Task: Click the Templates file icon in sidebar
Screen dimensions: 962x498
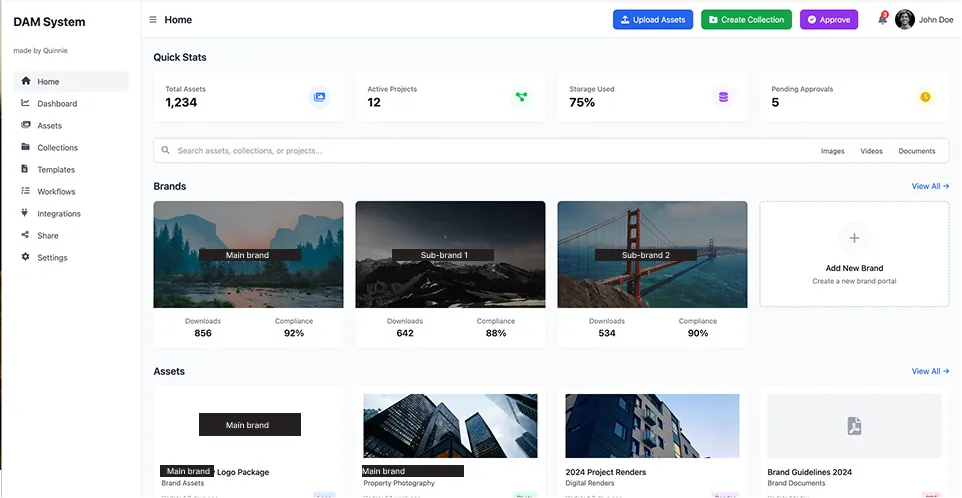Action: coord(25,169)
